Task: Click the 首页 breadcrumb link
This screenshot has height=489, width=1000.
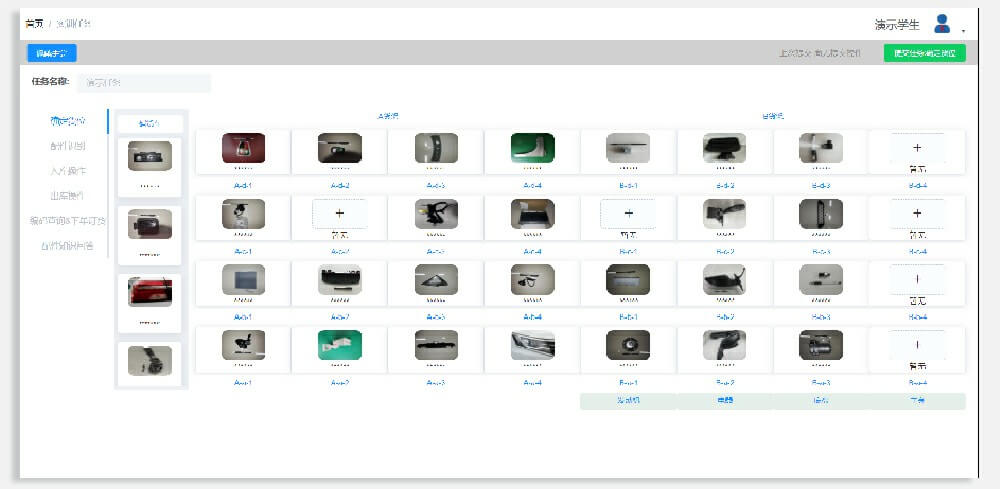Action: [x=34, y=23]
